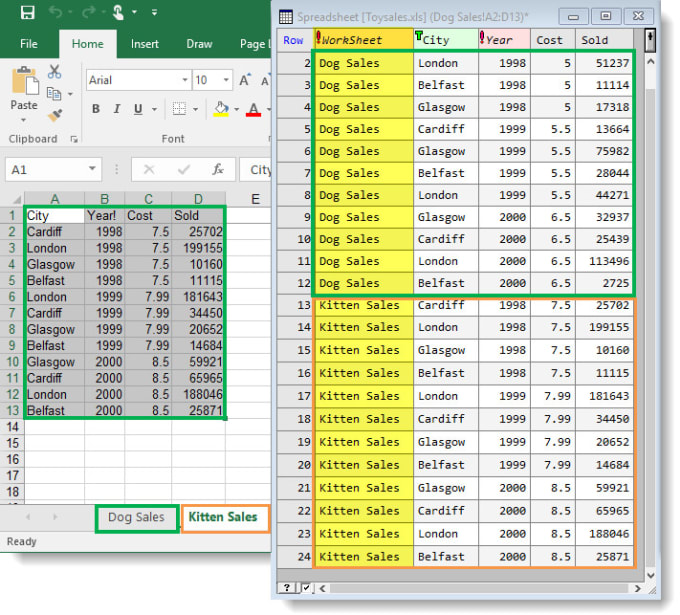This screenshot has width=680, height=615.
Task: Open the Touch/Mouse mode dropdown arrow
Action: click(134, 12)
